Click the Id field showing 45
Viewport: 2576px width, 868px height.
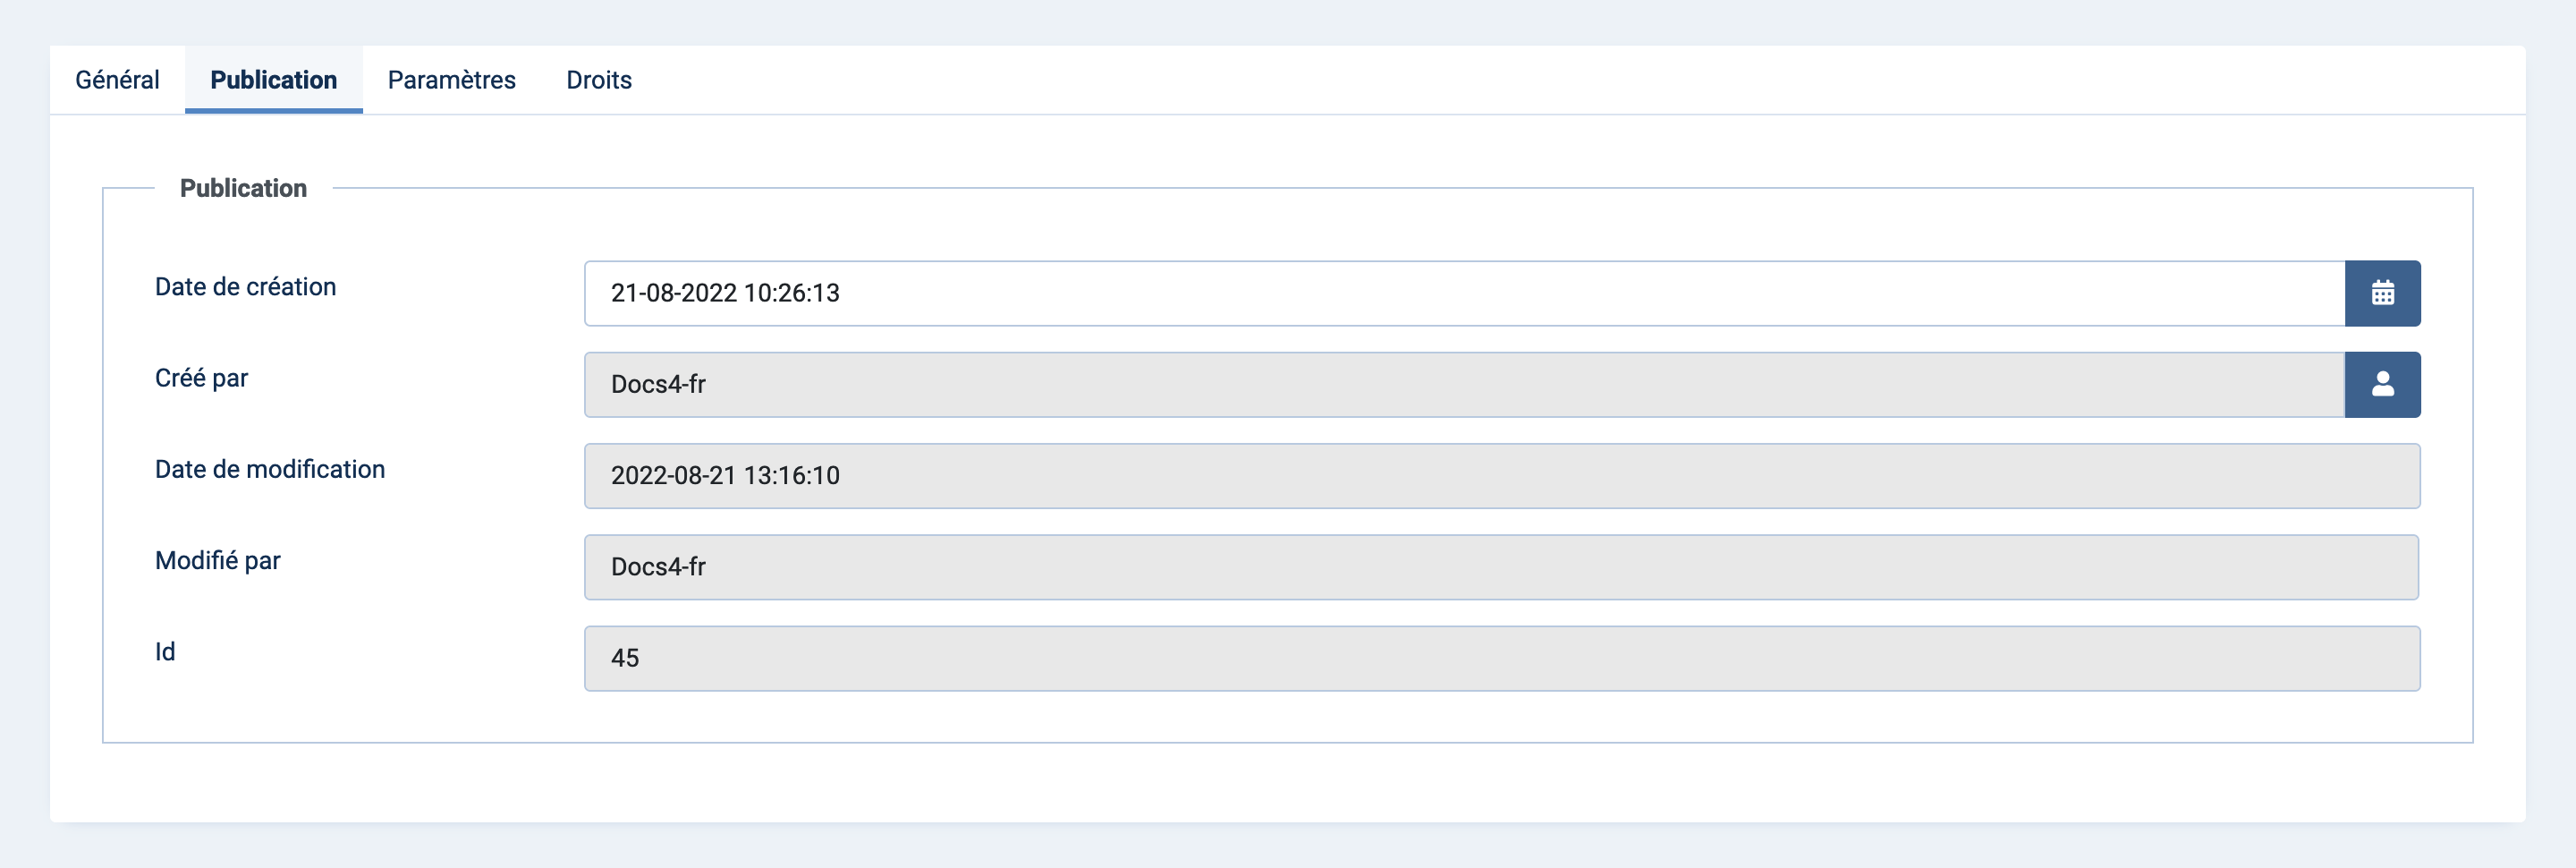tap(1502, 658)
